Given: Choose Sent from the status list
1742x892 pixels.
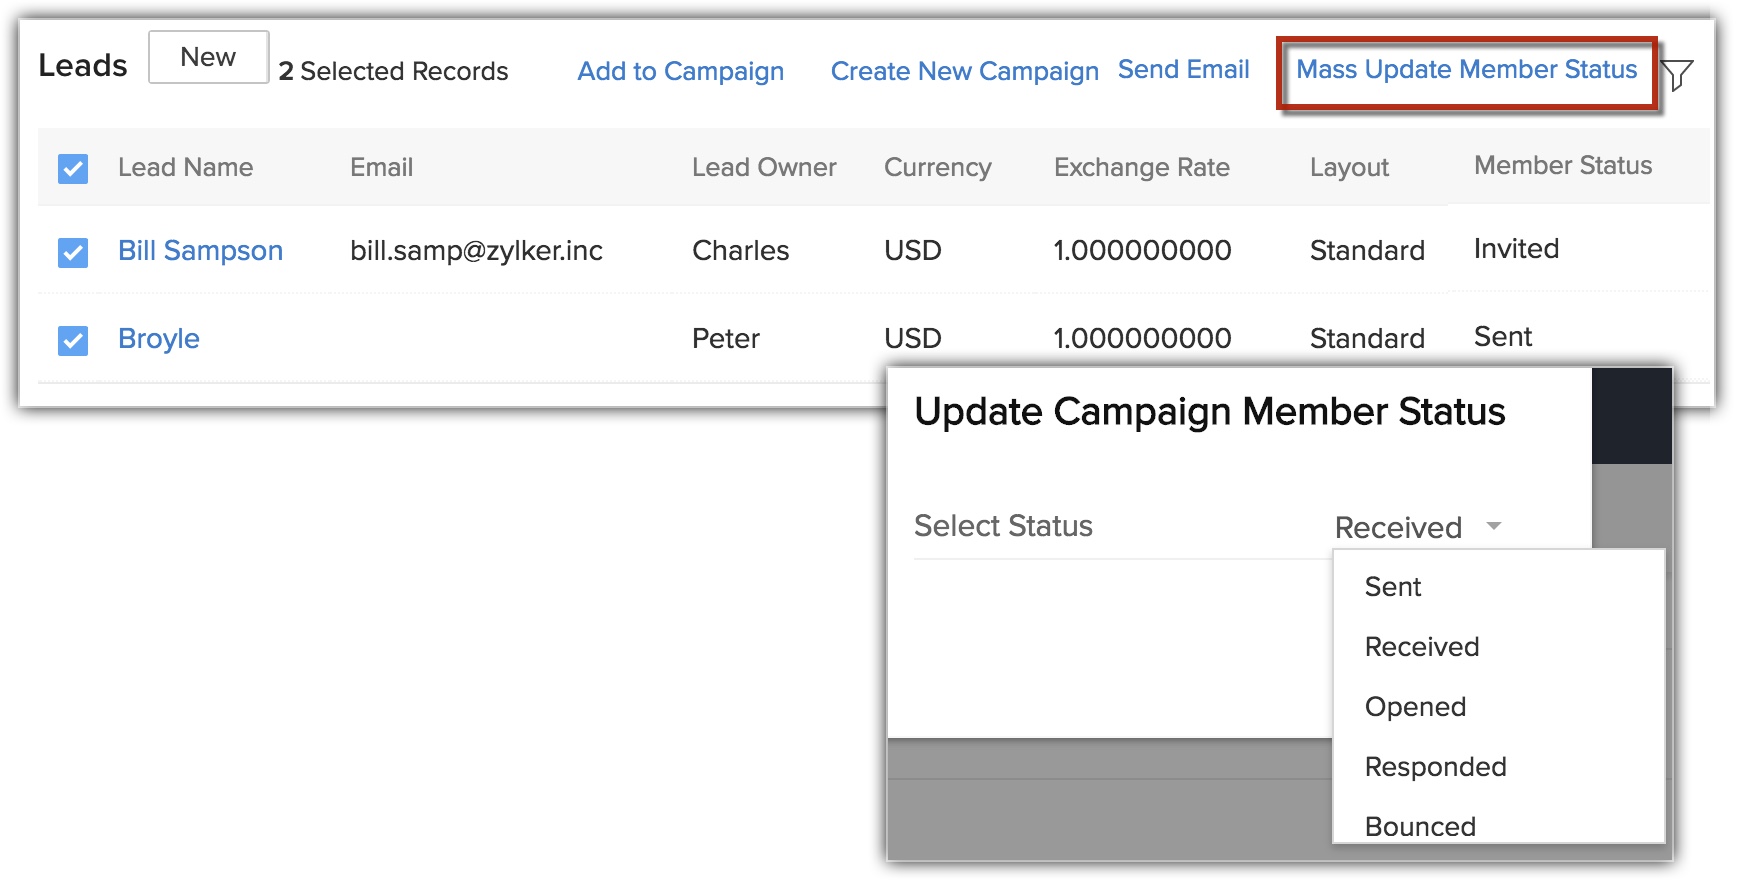Looking at the screenshot, I should tap(1392, 587).
